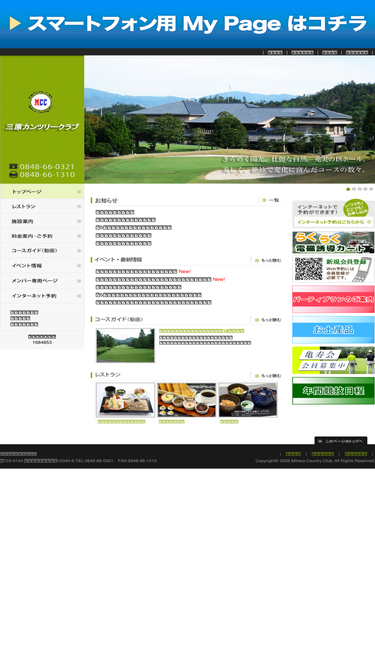Click the MCC club logo emblem
The image size is (375, 667).
click(41, 102)
